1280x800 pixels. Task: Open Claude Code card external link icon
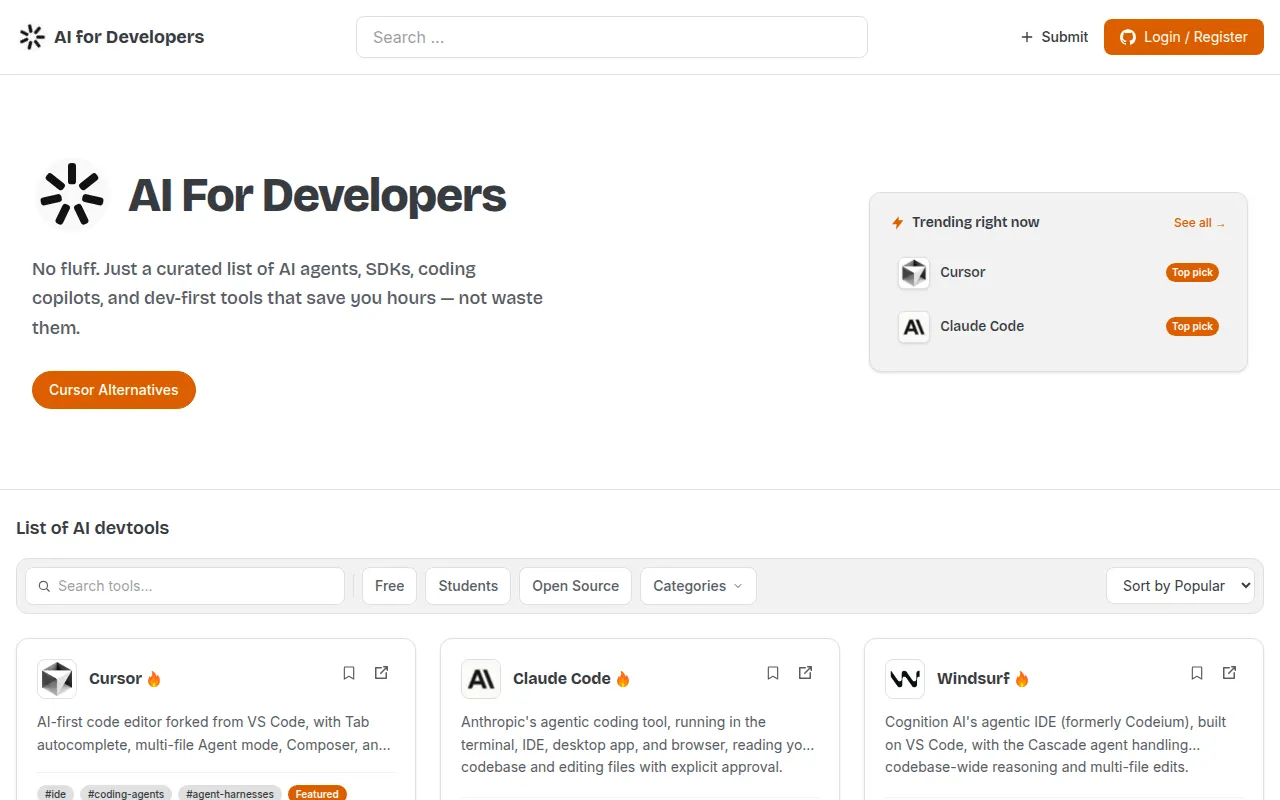coord(805,673)
